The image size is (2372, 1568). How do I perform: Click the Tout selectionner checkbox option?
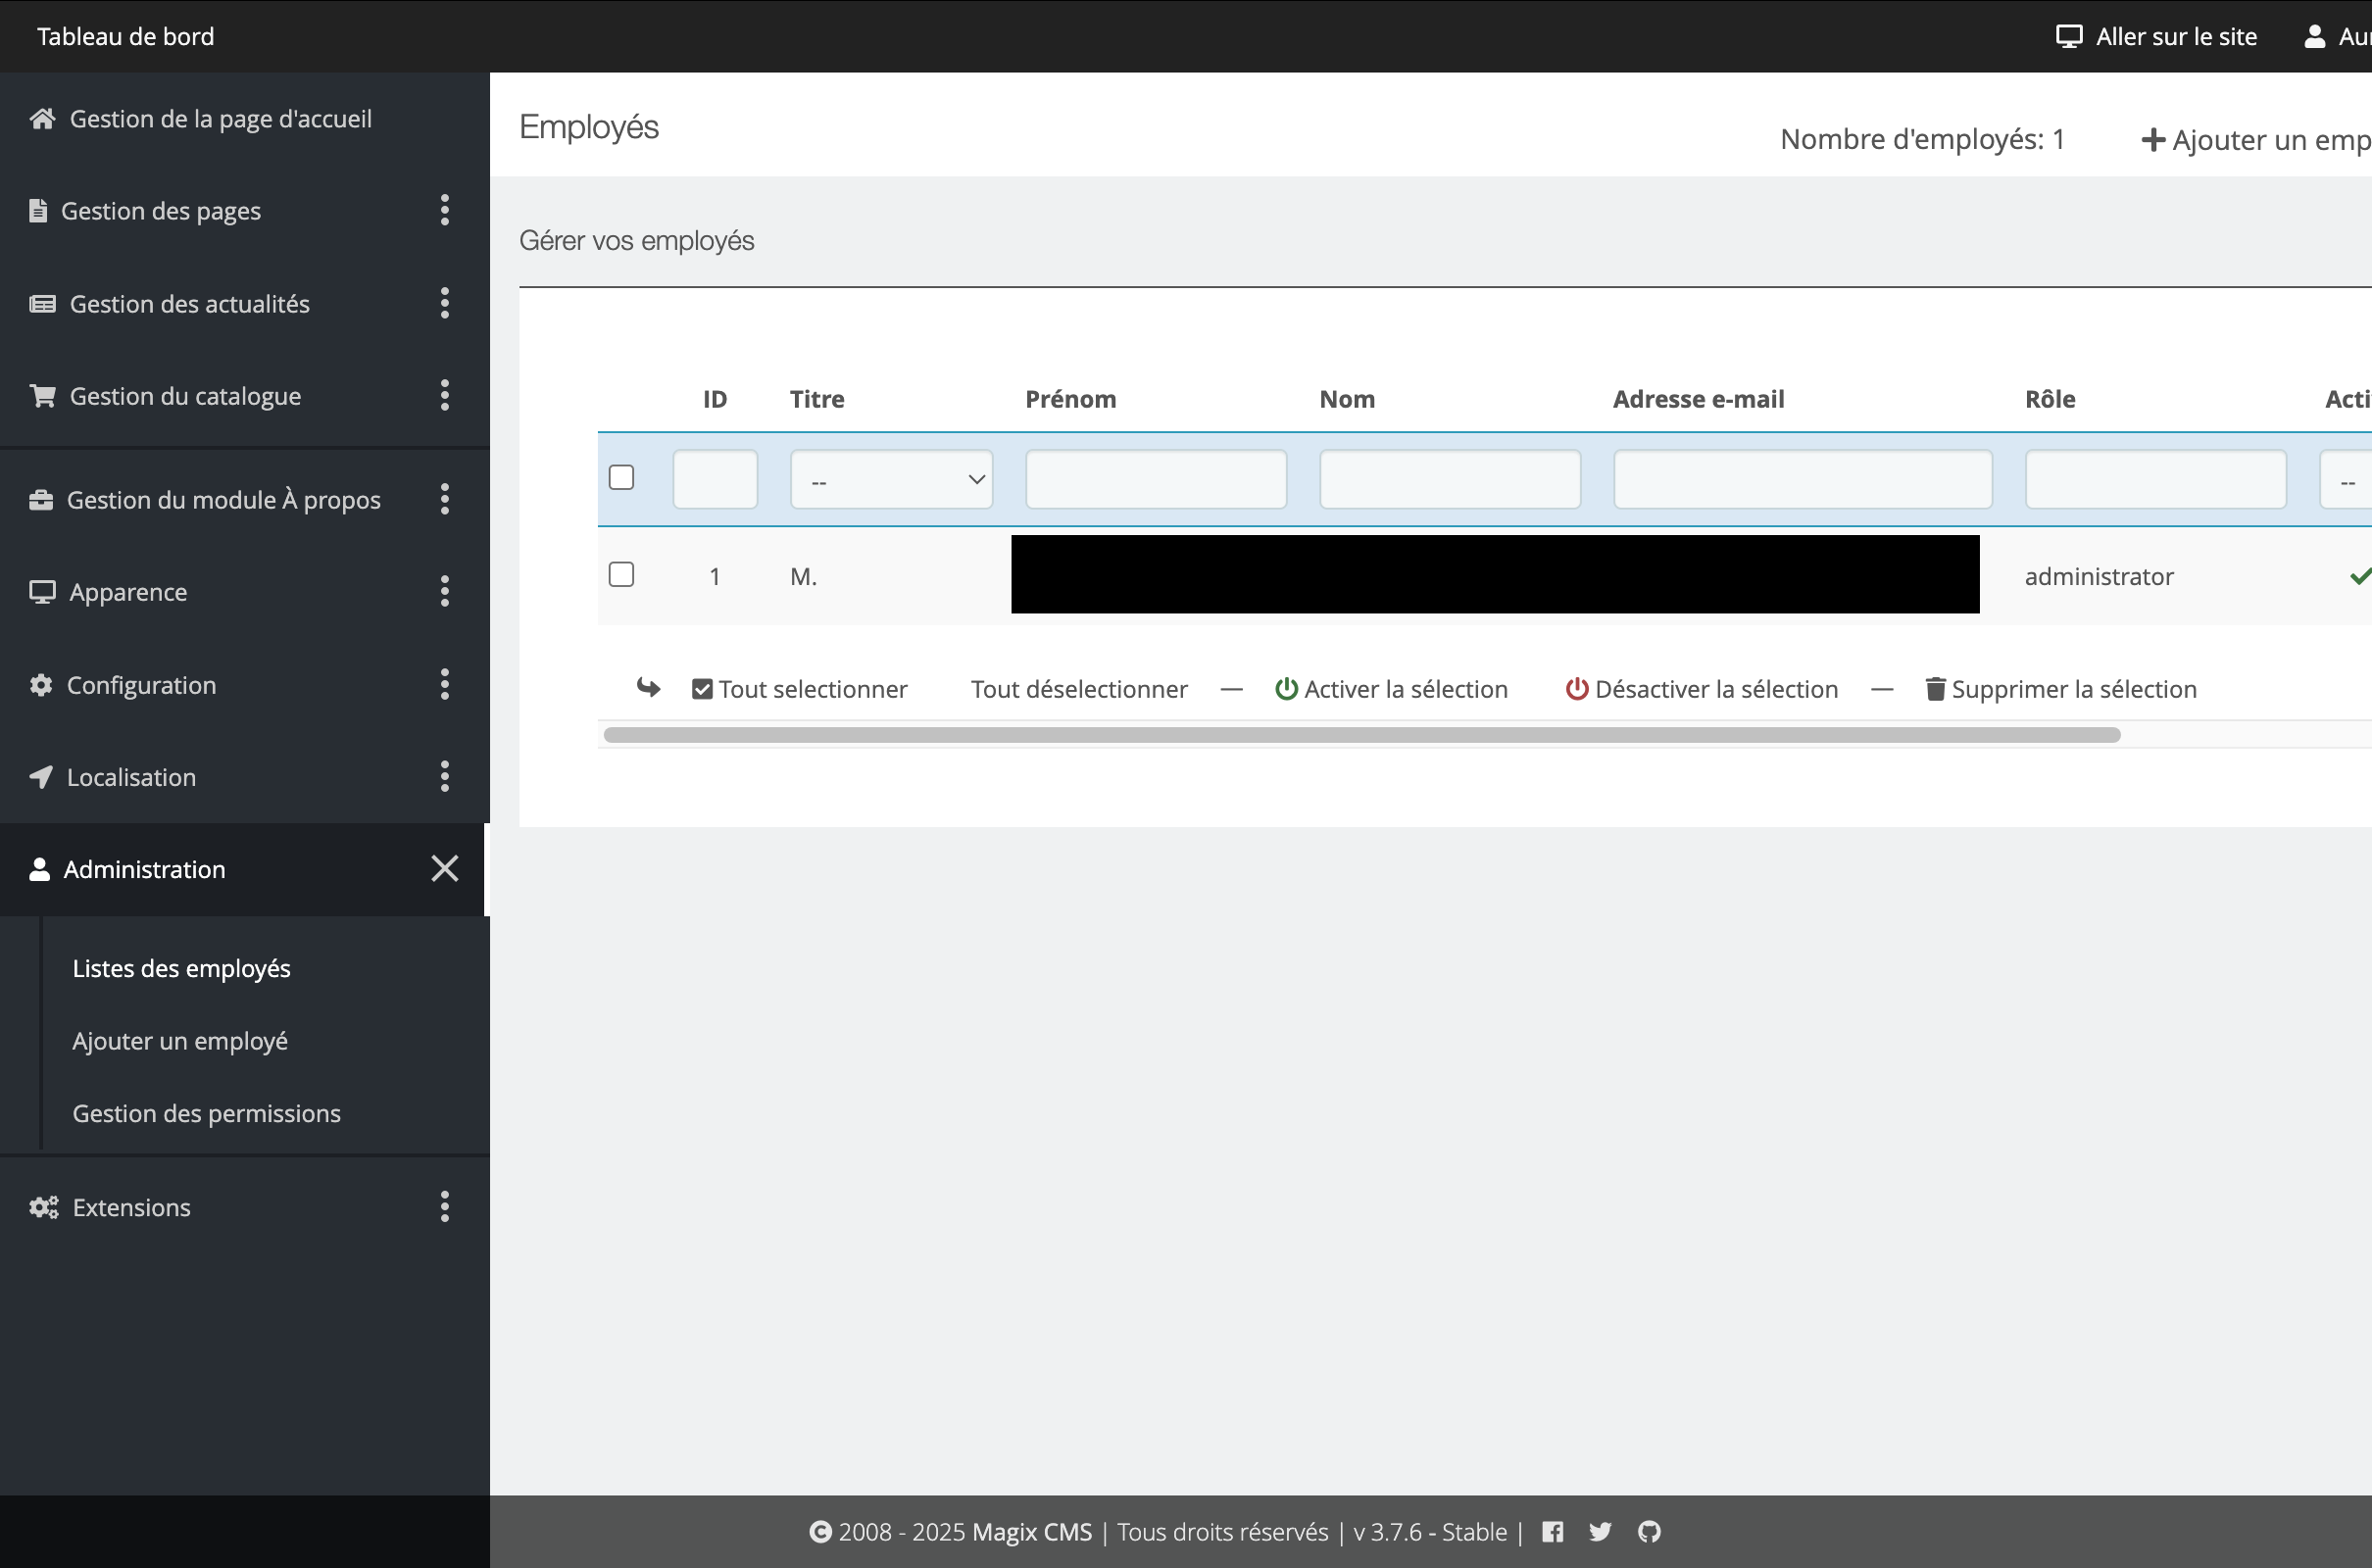pos(702,689)
